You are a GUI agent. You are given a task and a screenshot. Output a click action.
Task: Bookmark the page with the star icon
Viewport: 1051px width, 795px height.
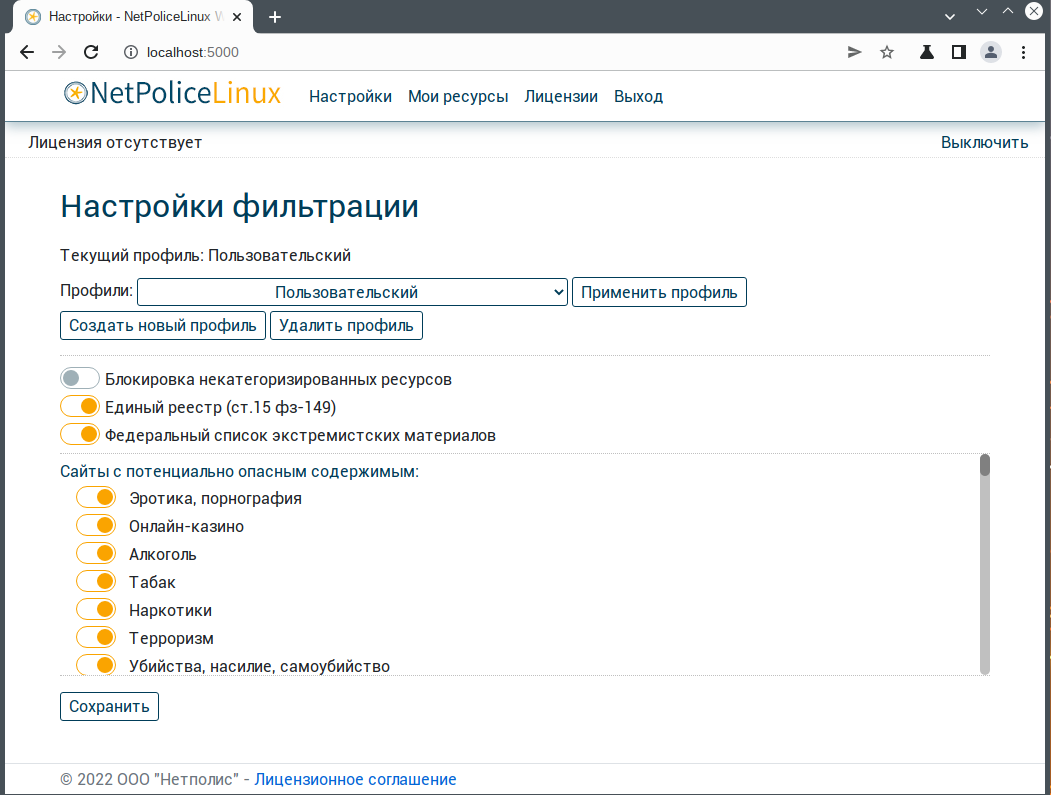(887, 52)
